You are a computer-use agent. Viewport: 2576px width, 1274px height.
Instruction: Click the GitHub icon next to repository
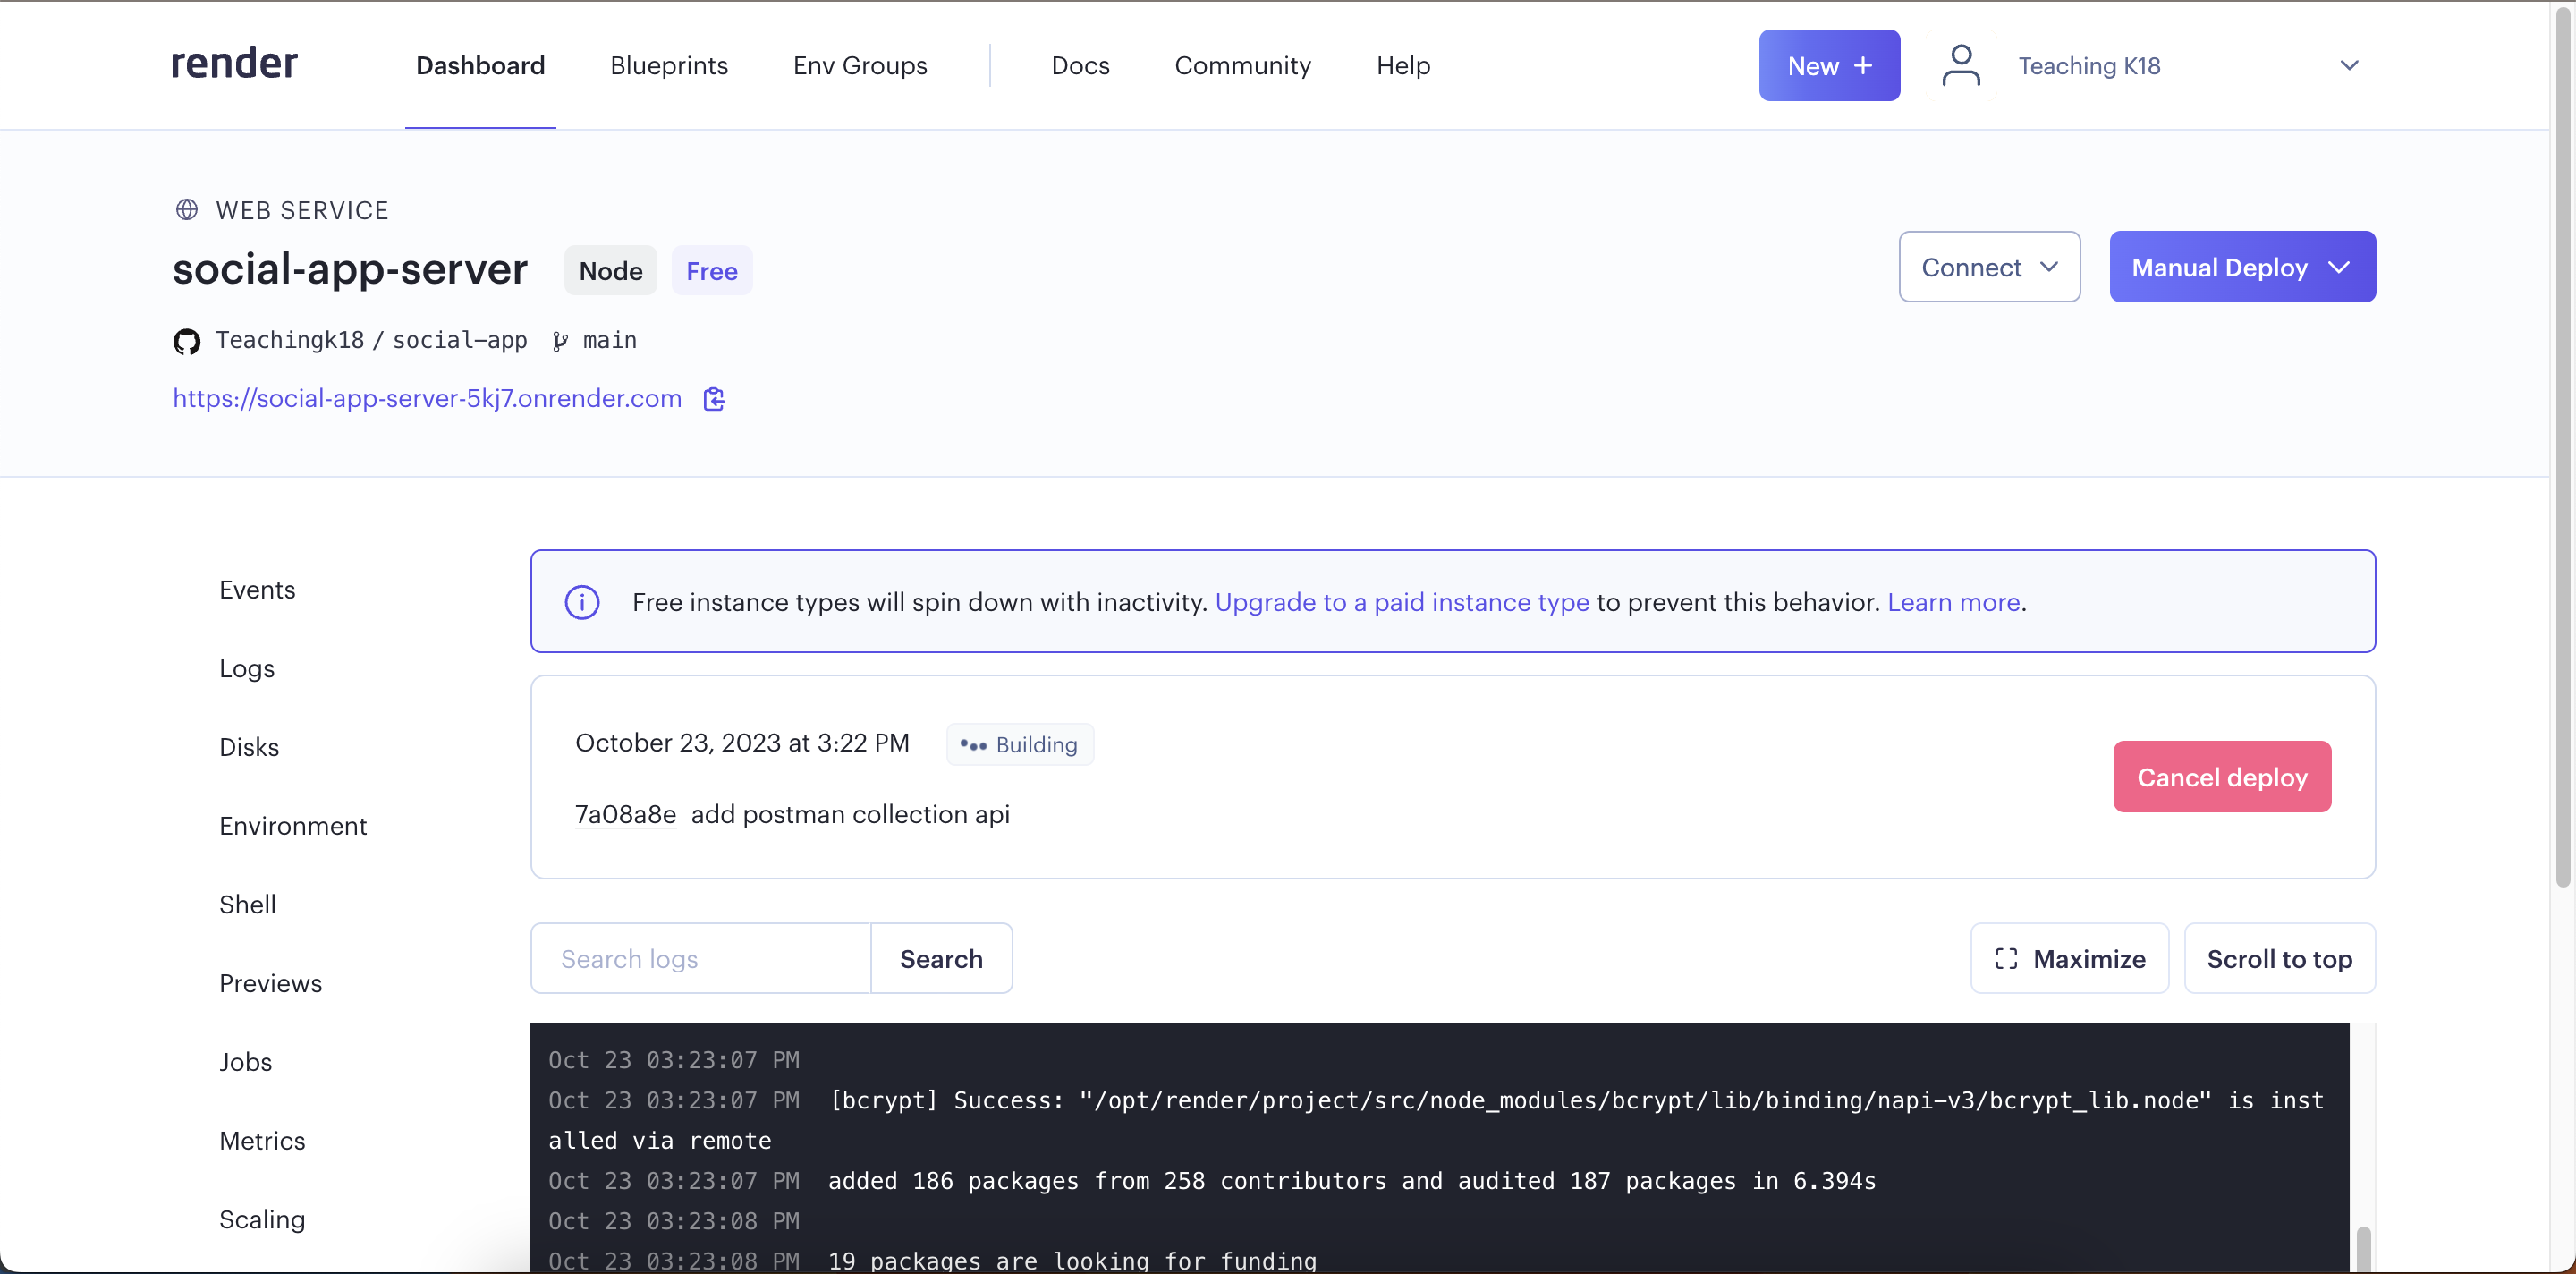[187, 342]
